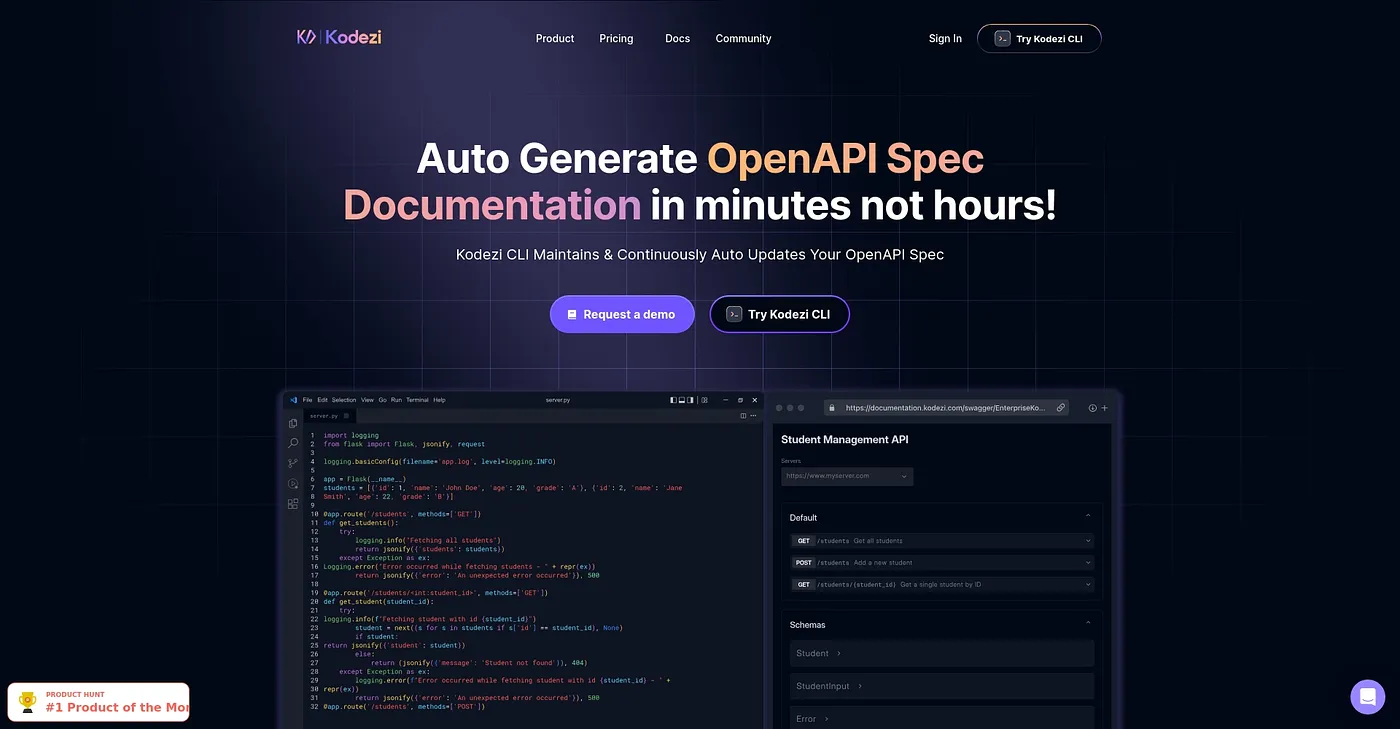Click Try Kodezi CLI in the header
The width and height of the screenshot is (1400, 729).
[1039, 39]
